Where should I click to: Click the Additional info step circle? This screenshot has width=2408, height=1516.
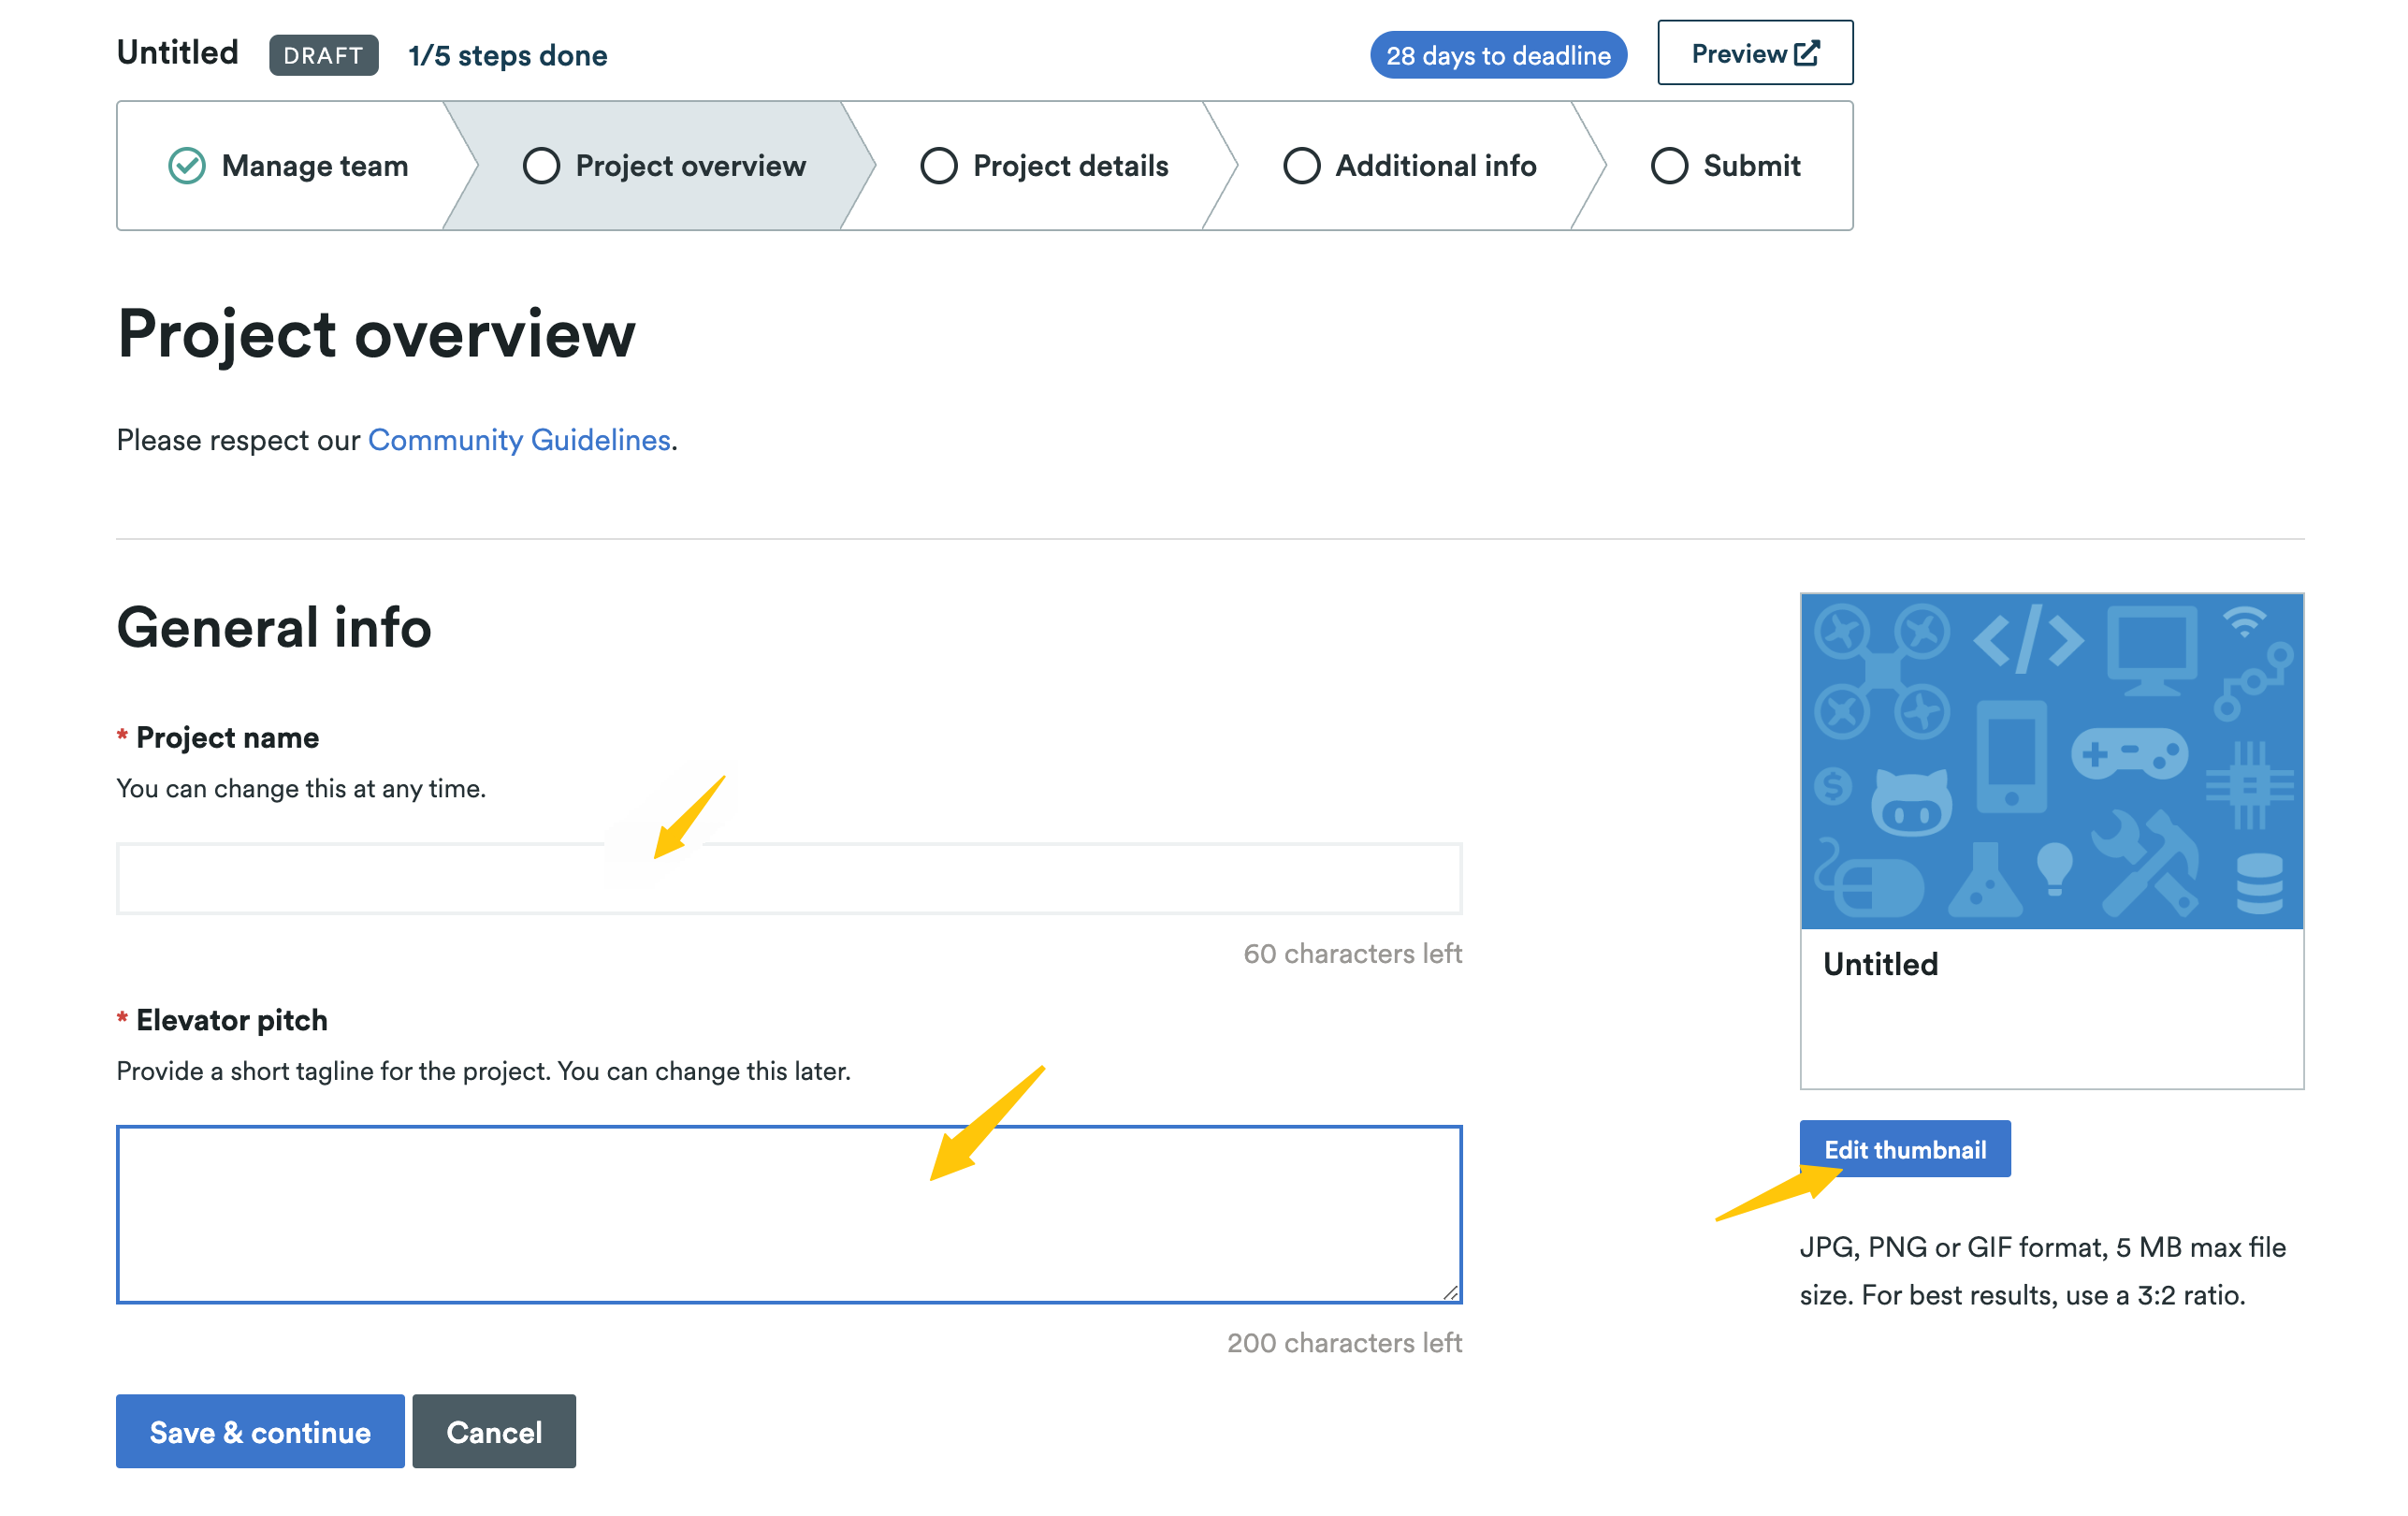click(1301, 165)
